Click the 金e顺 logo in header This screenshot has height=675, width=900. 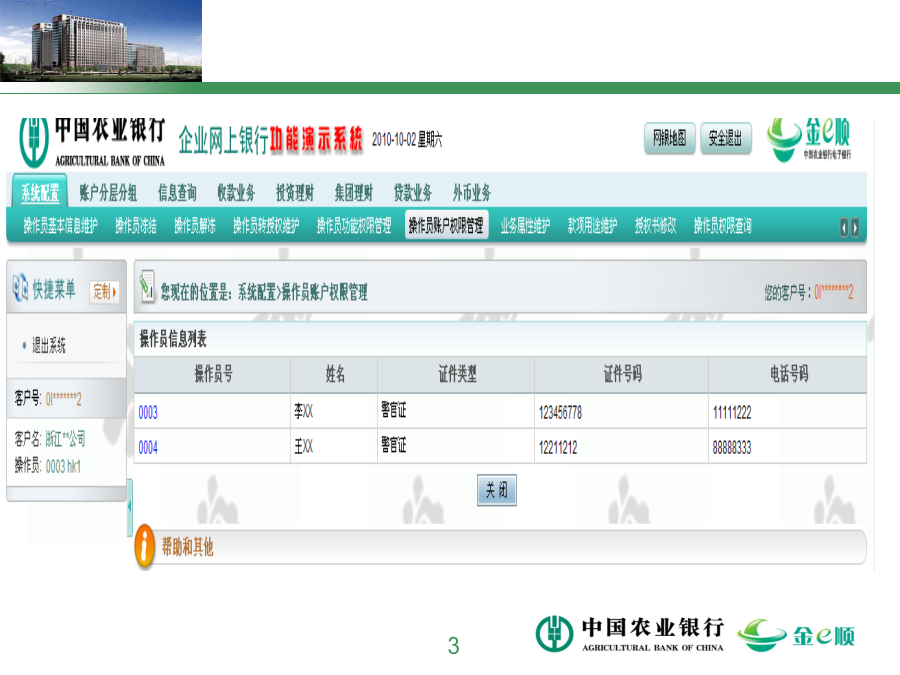(810, 139)
